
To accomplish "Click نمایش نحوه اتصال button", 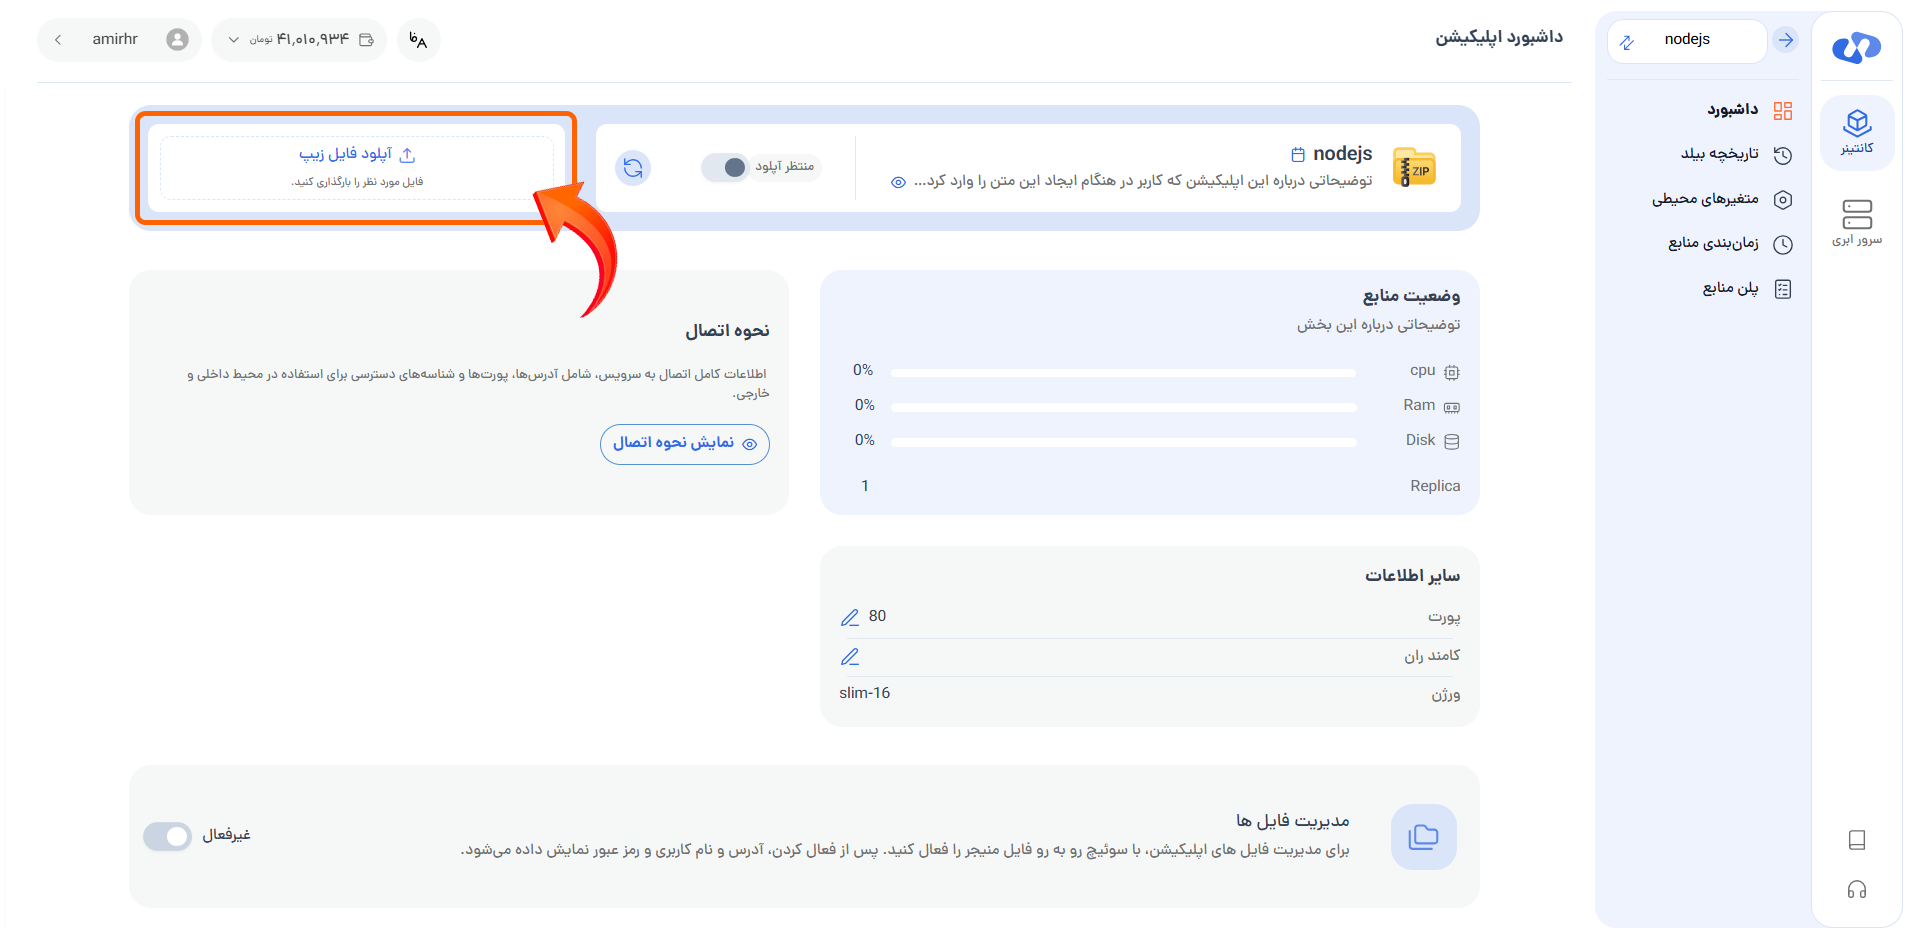I will pos(685,444).
